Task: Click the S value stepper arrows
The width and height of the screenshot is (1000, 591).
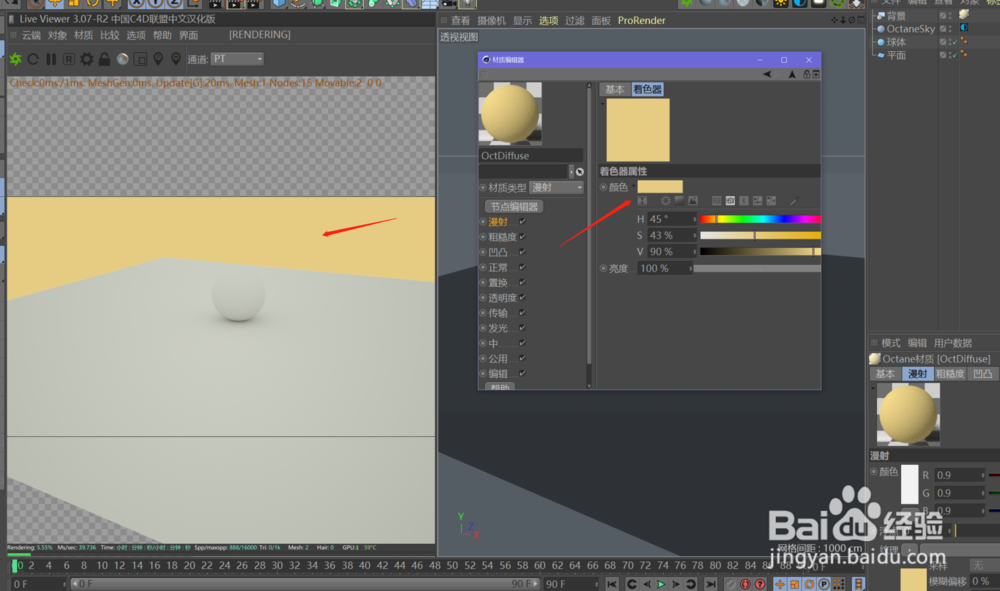Action: click(x=695, y=236)
